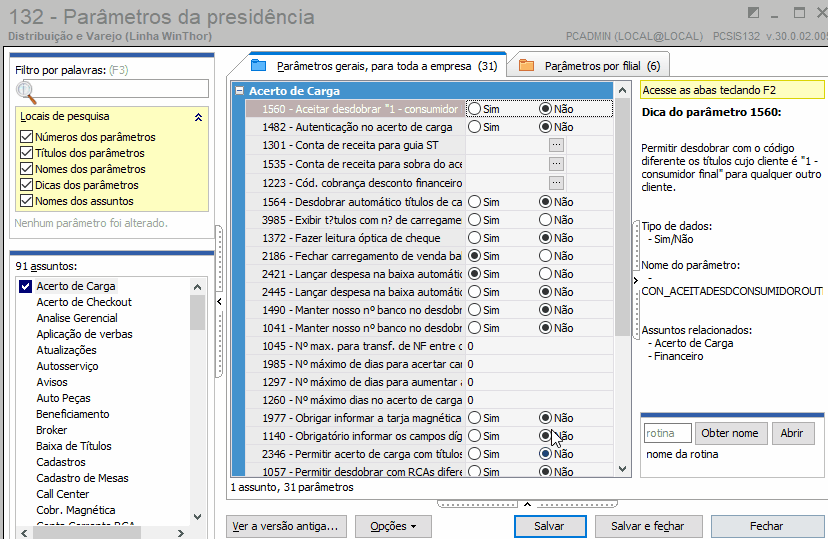Select Acerto de Checkout subject
The height and width of the screenshot is (539, 828).
tap(84, 302)
